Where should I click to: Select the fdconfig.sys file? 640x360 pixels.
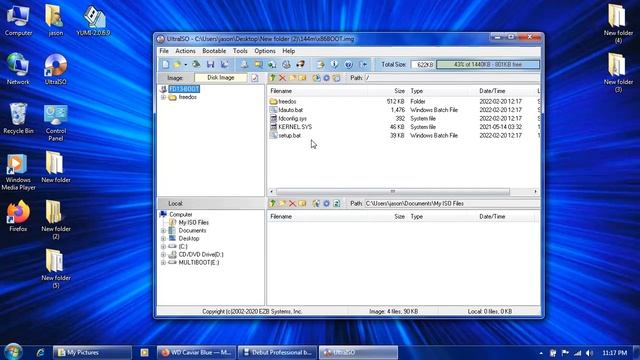292,118
